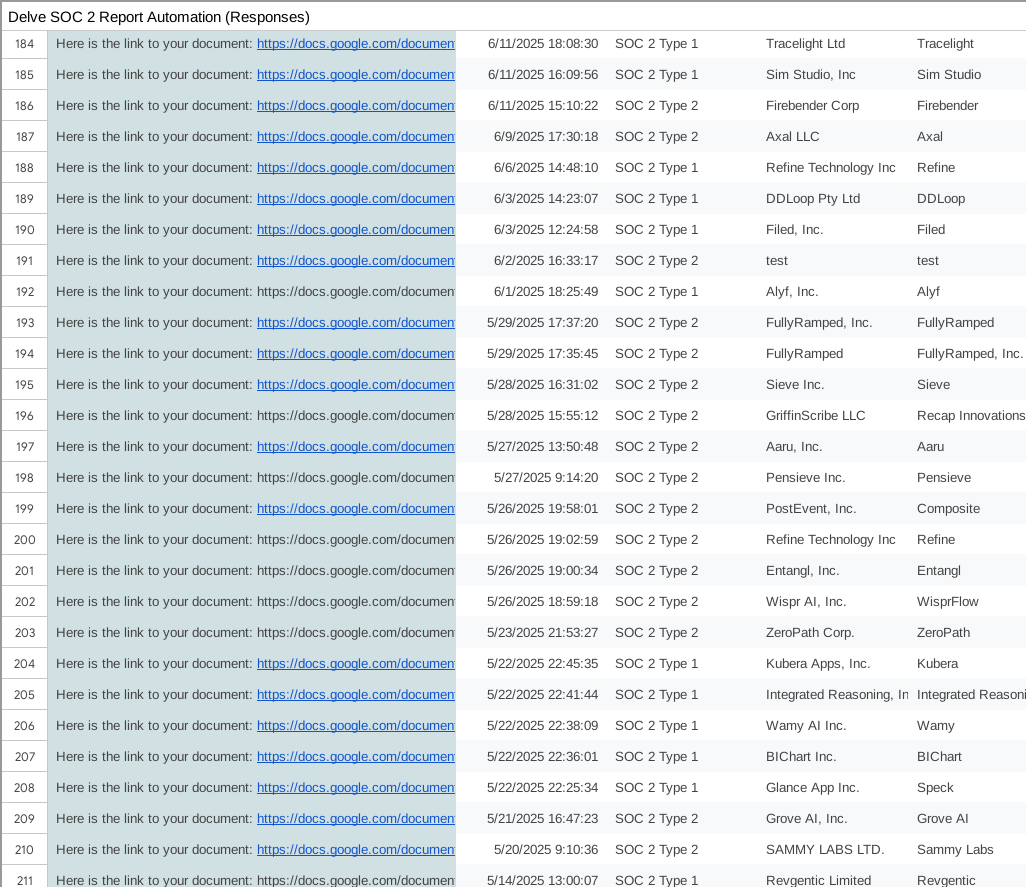Click timestamp '6/11/2025 18:08:30'
This screenshot has width=1026, height=887.
(542, 44)
